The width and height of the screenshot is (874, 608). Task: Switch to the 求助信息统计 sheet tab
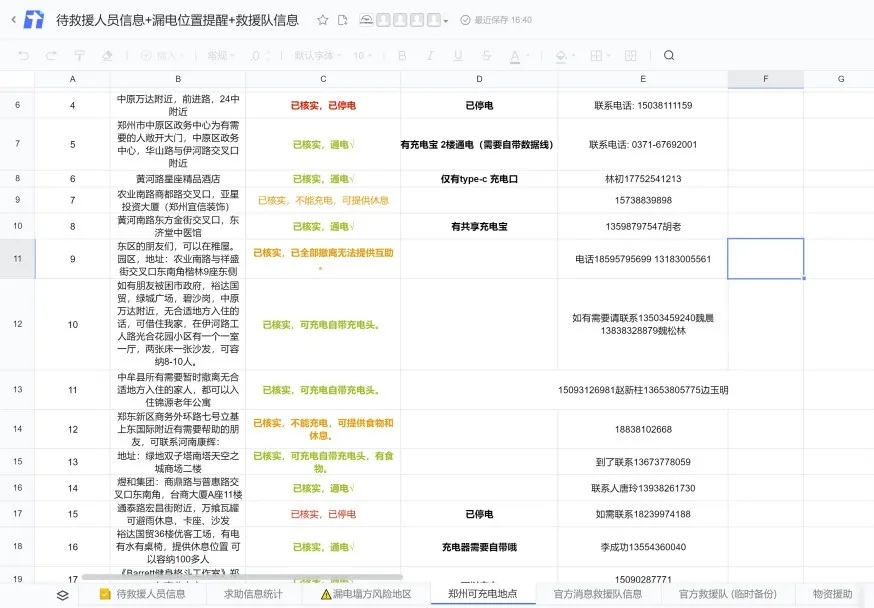(254, 594)
